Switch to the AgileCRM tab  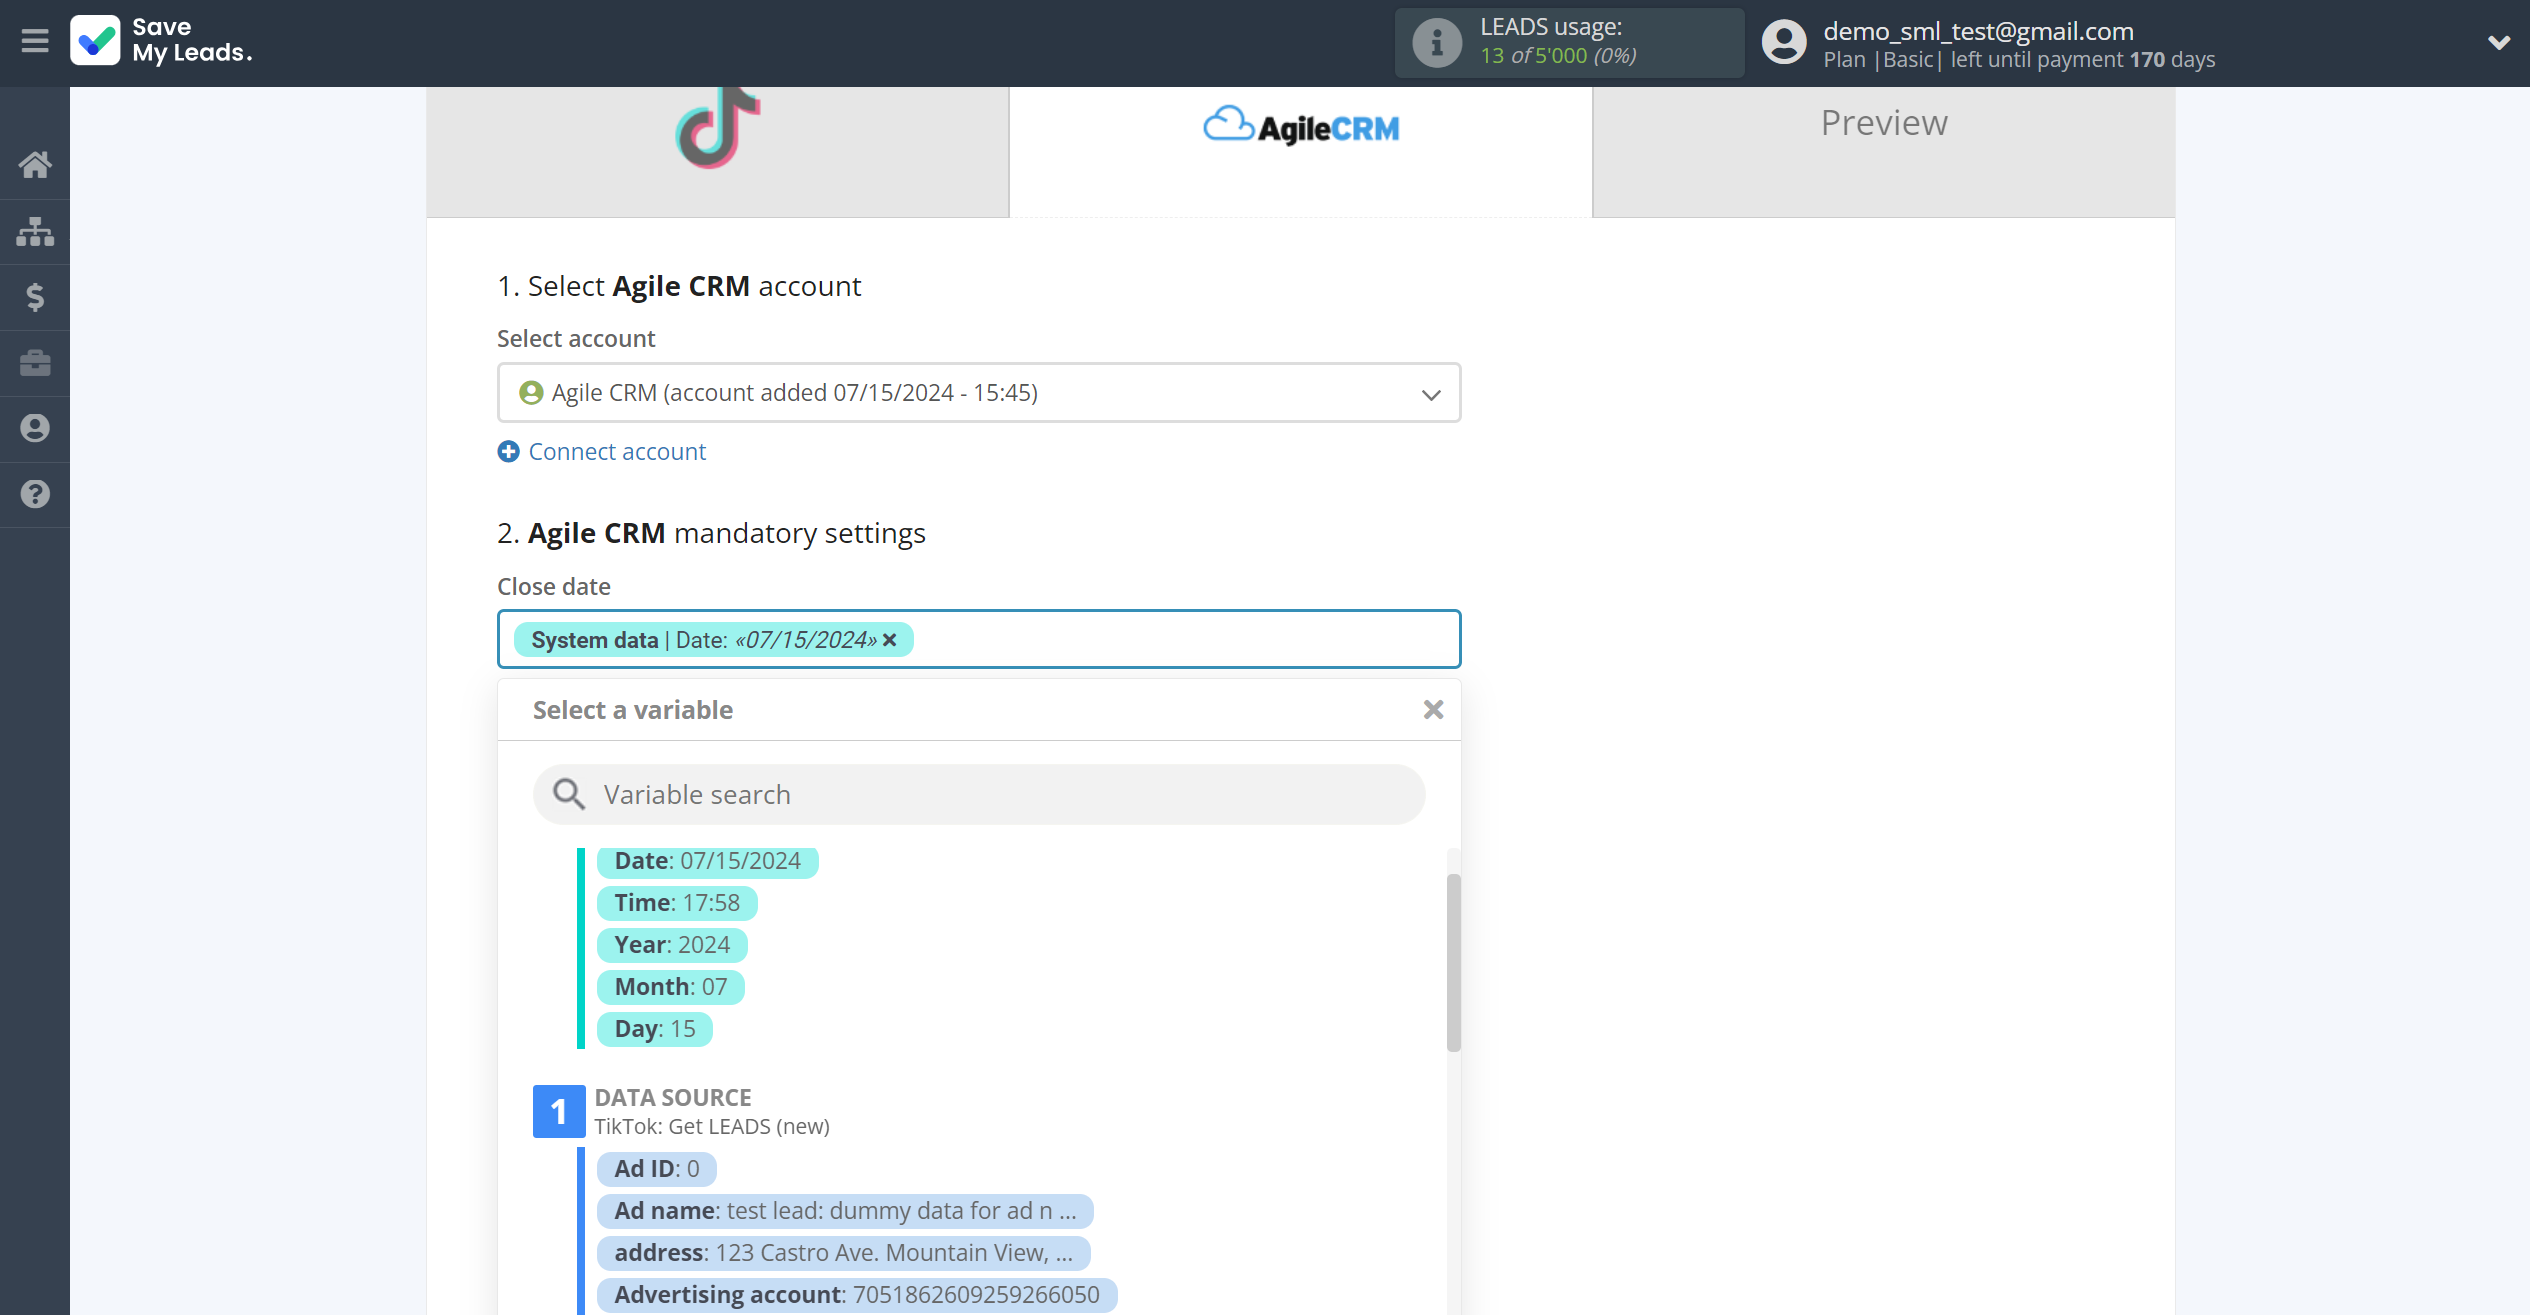1300,152
